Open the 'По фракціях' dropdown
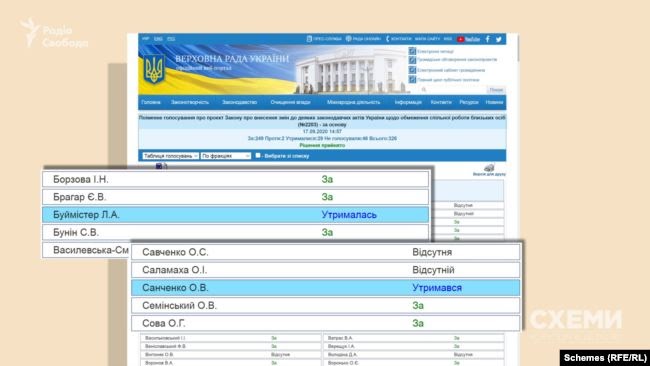The image size is (650, 366). pyautogui.click(x=226, y=156)
